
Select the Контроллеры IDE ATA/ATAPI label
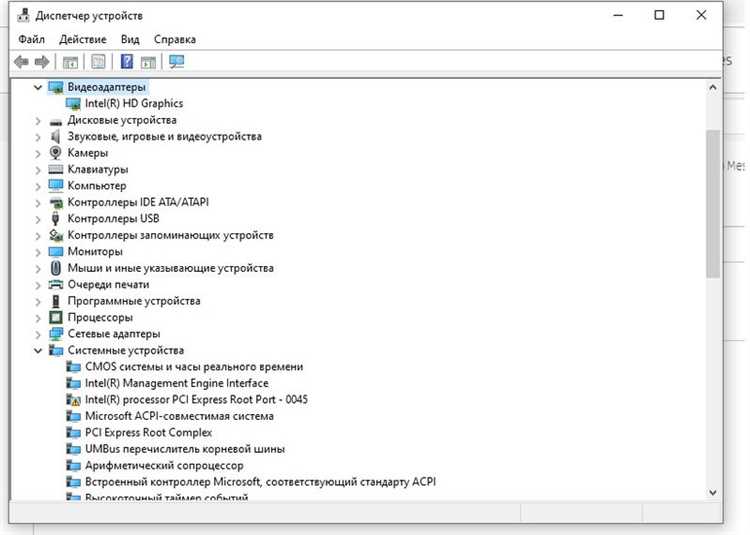pyautogui.click(x=138, y=202)
